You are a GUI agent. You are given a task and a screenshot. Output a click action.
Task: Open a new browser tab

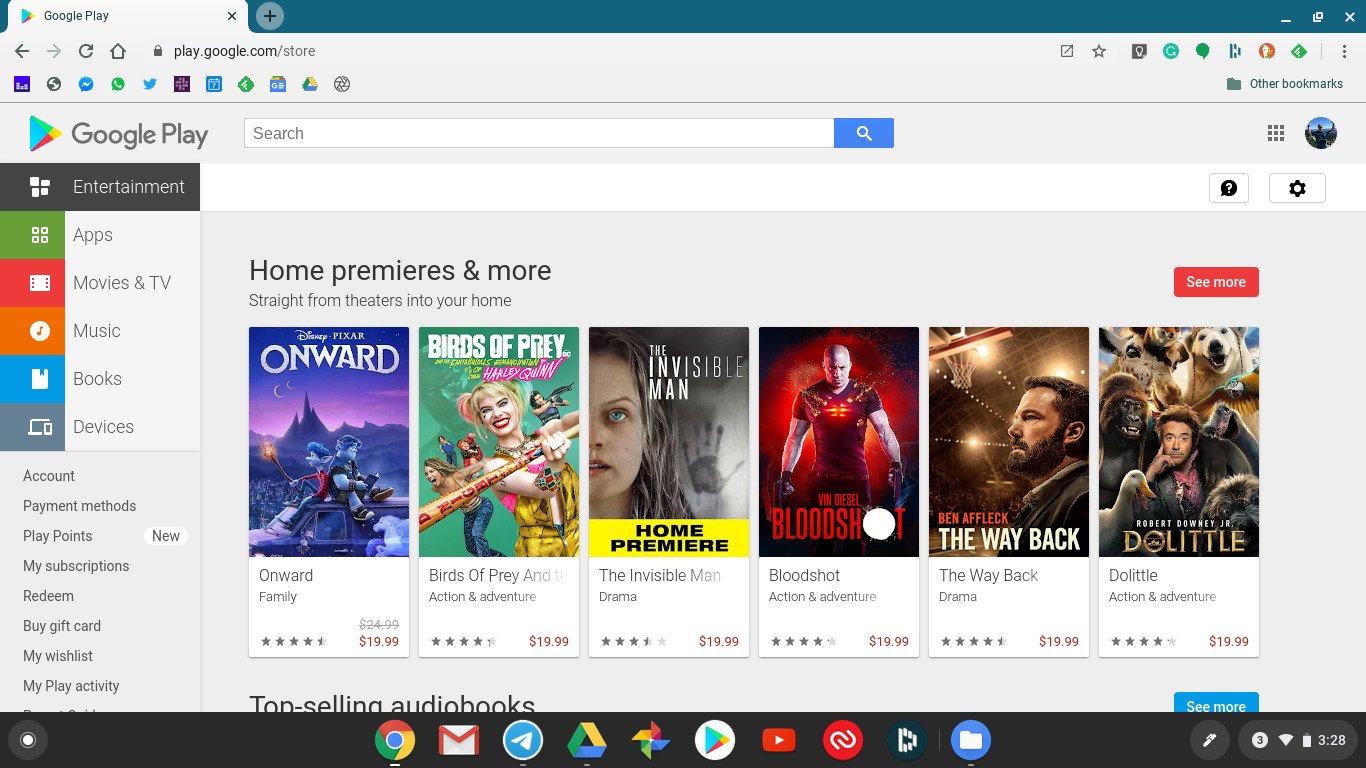[270, 16]
